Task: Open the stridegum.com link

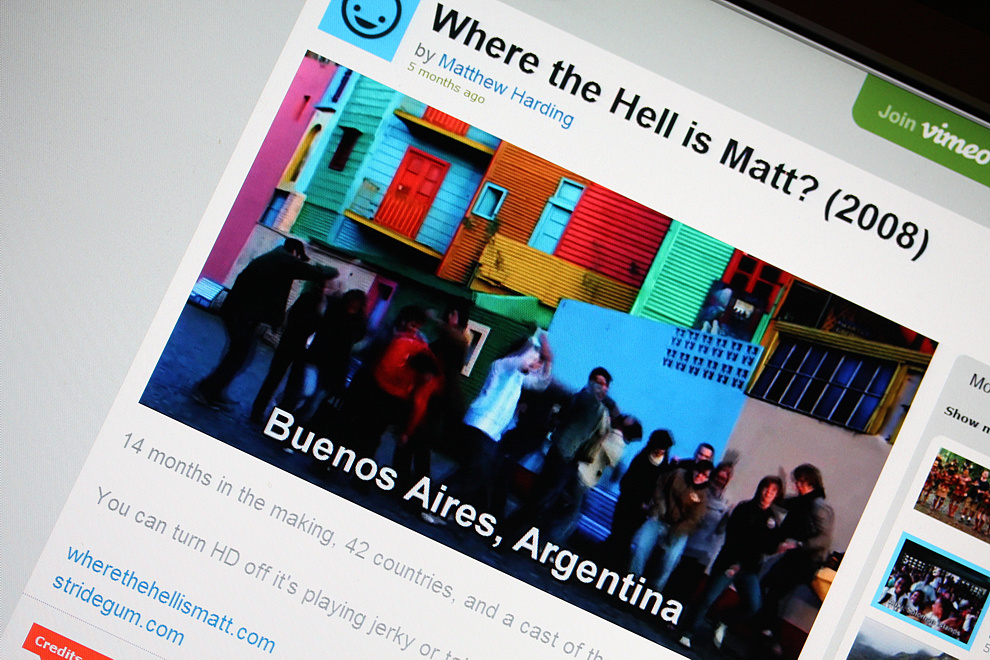Action: (x=118, y=609)
